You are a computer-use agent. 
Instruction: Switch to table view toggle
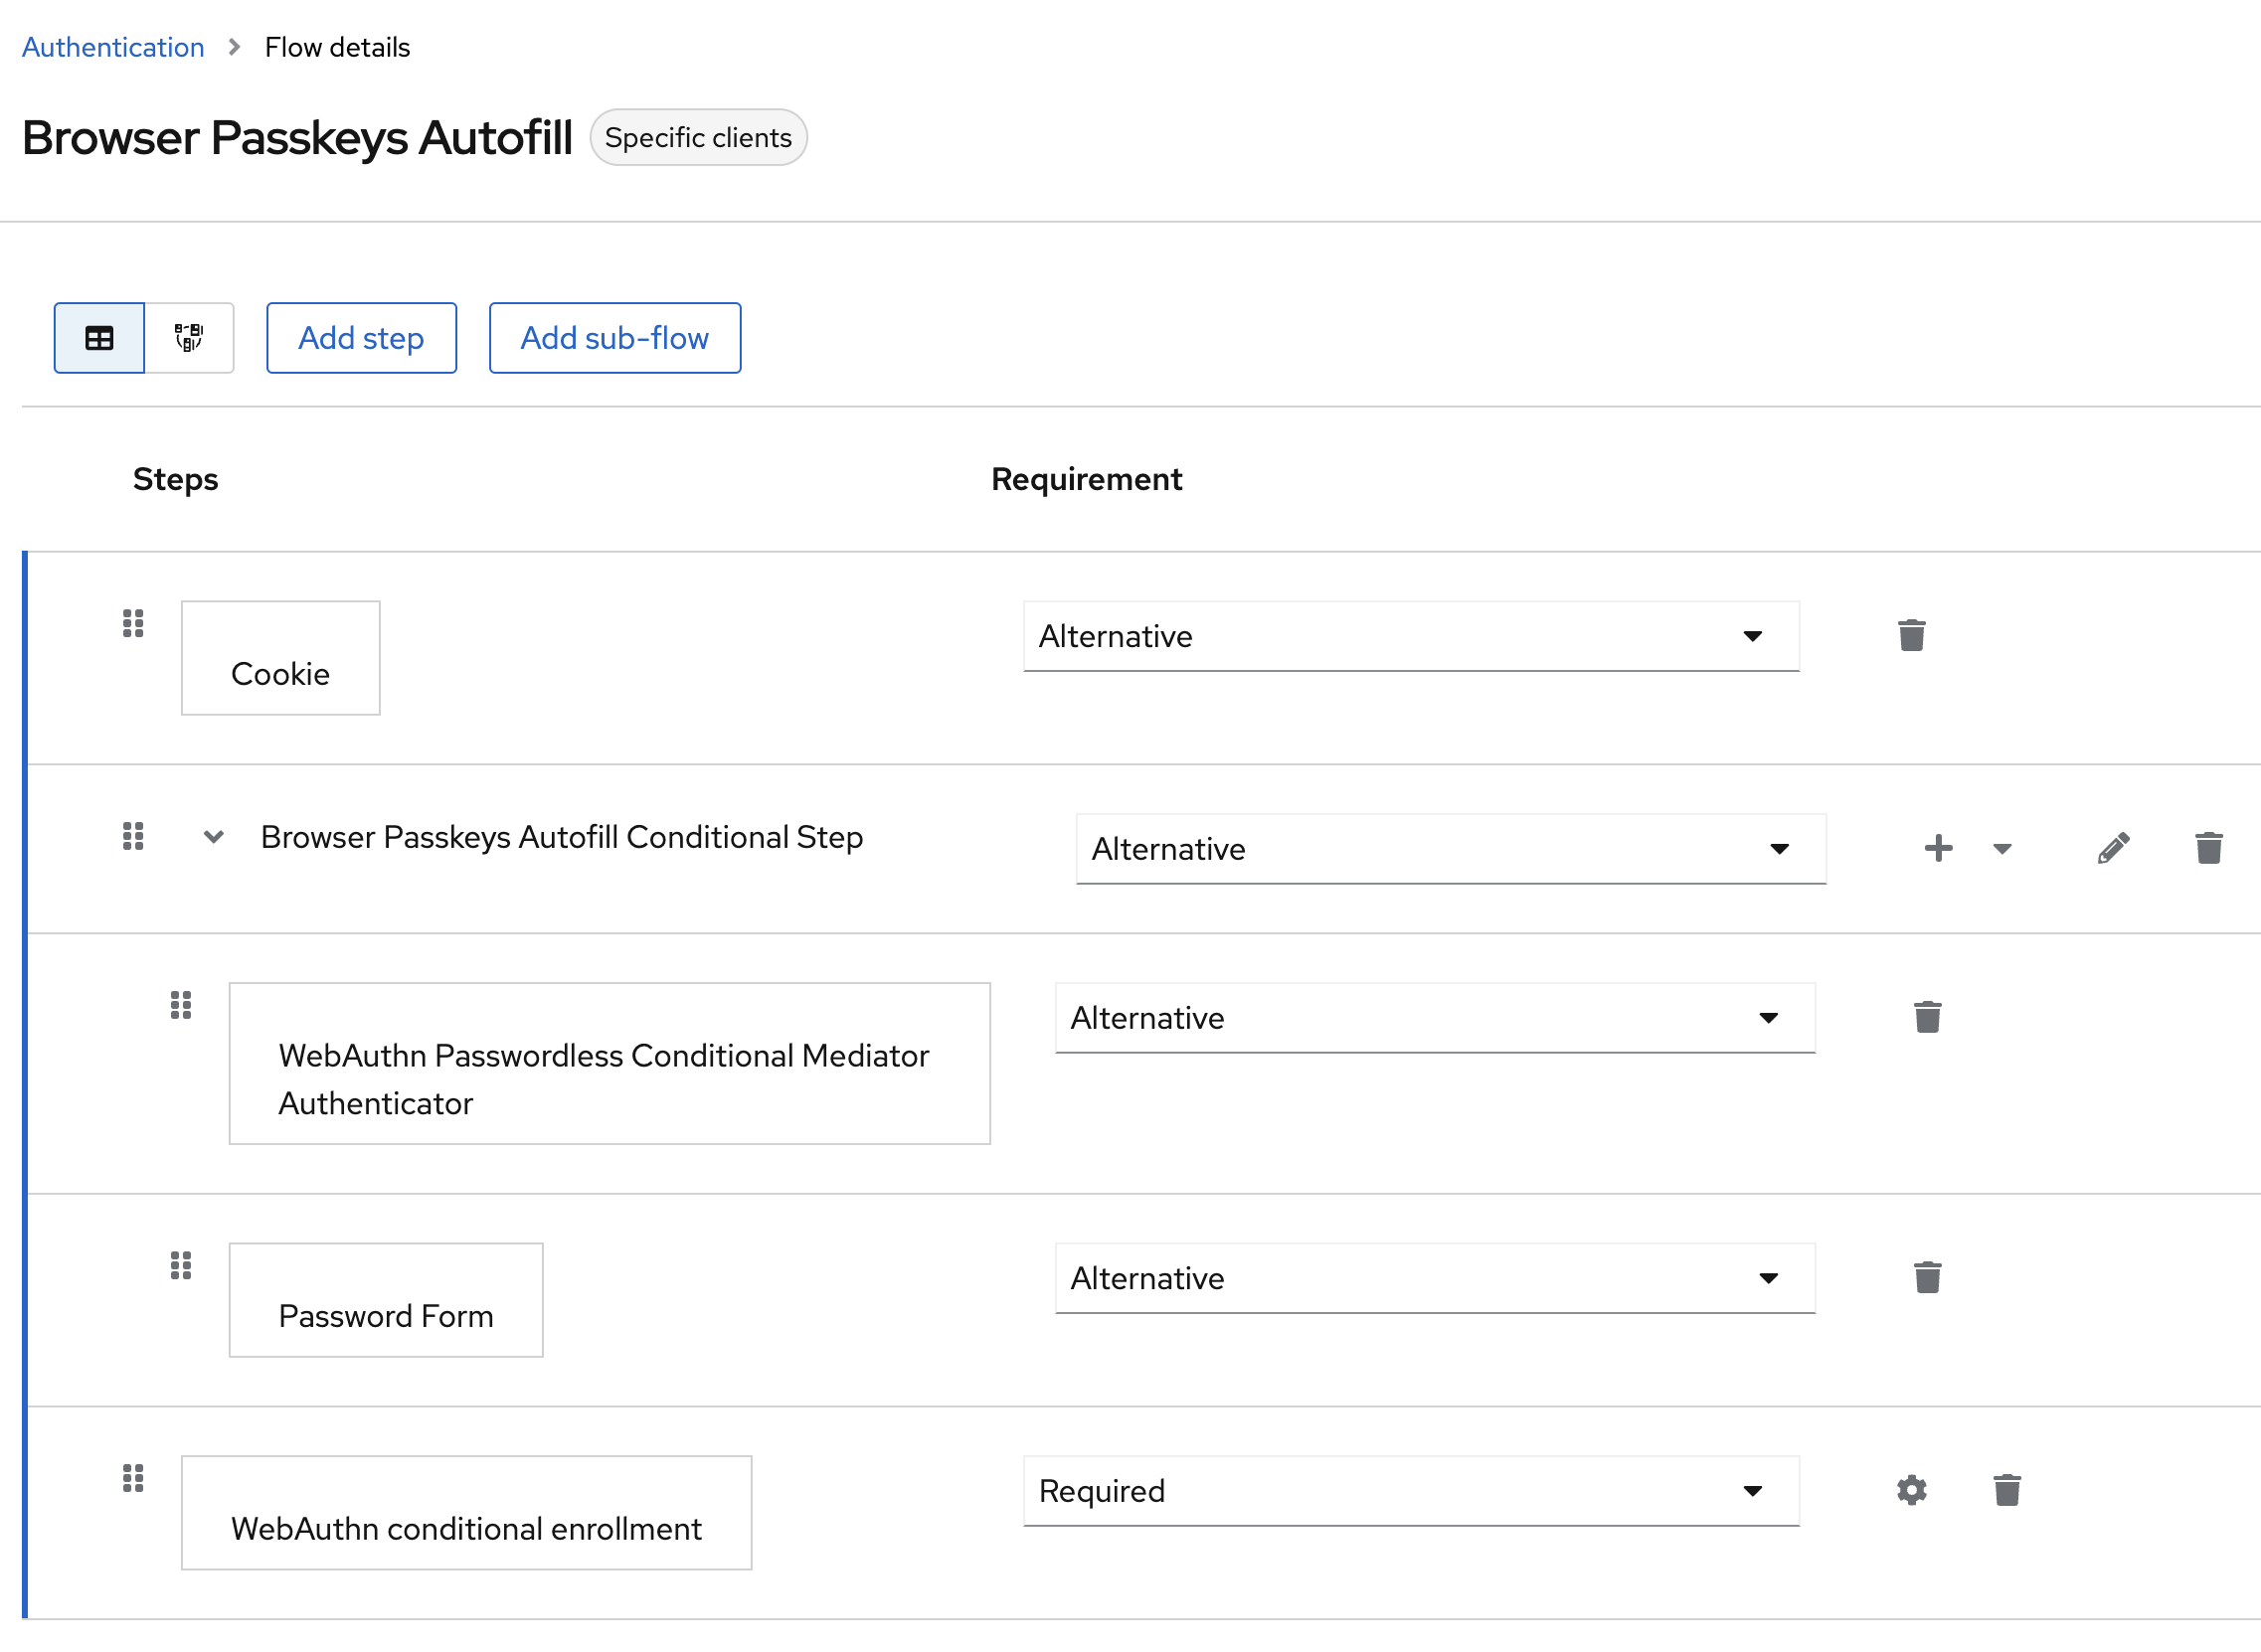point(99,338)
